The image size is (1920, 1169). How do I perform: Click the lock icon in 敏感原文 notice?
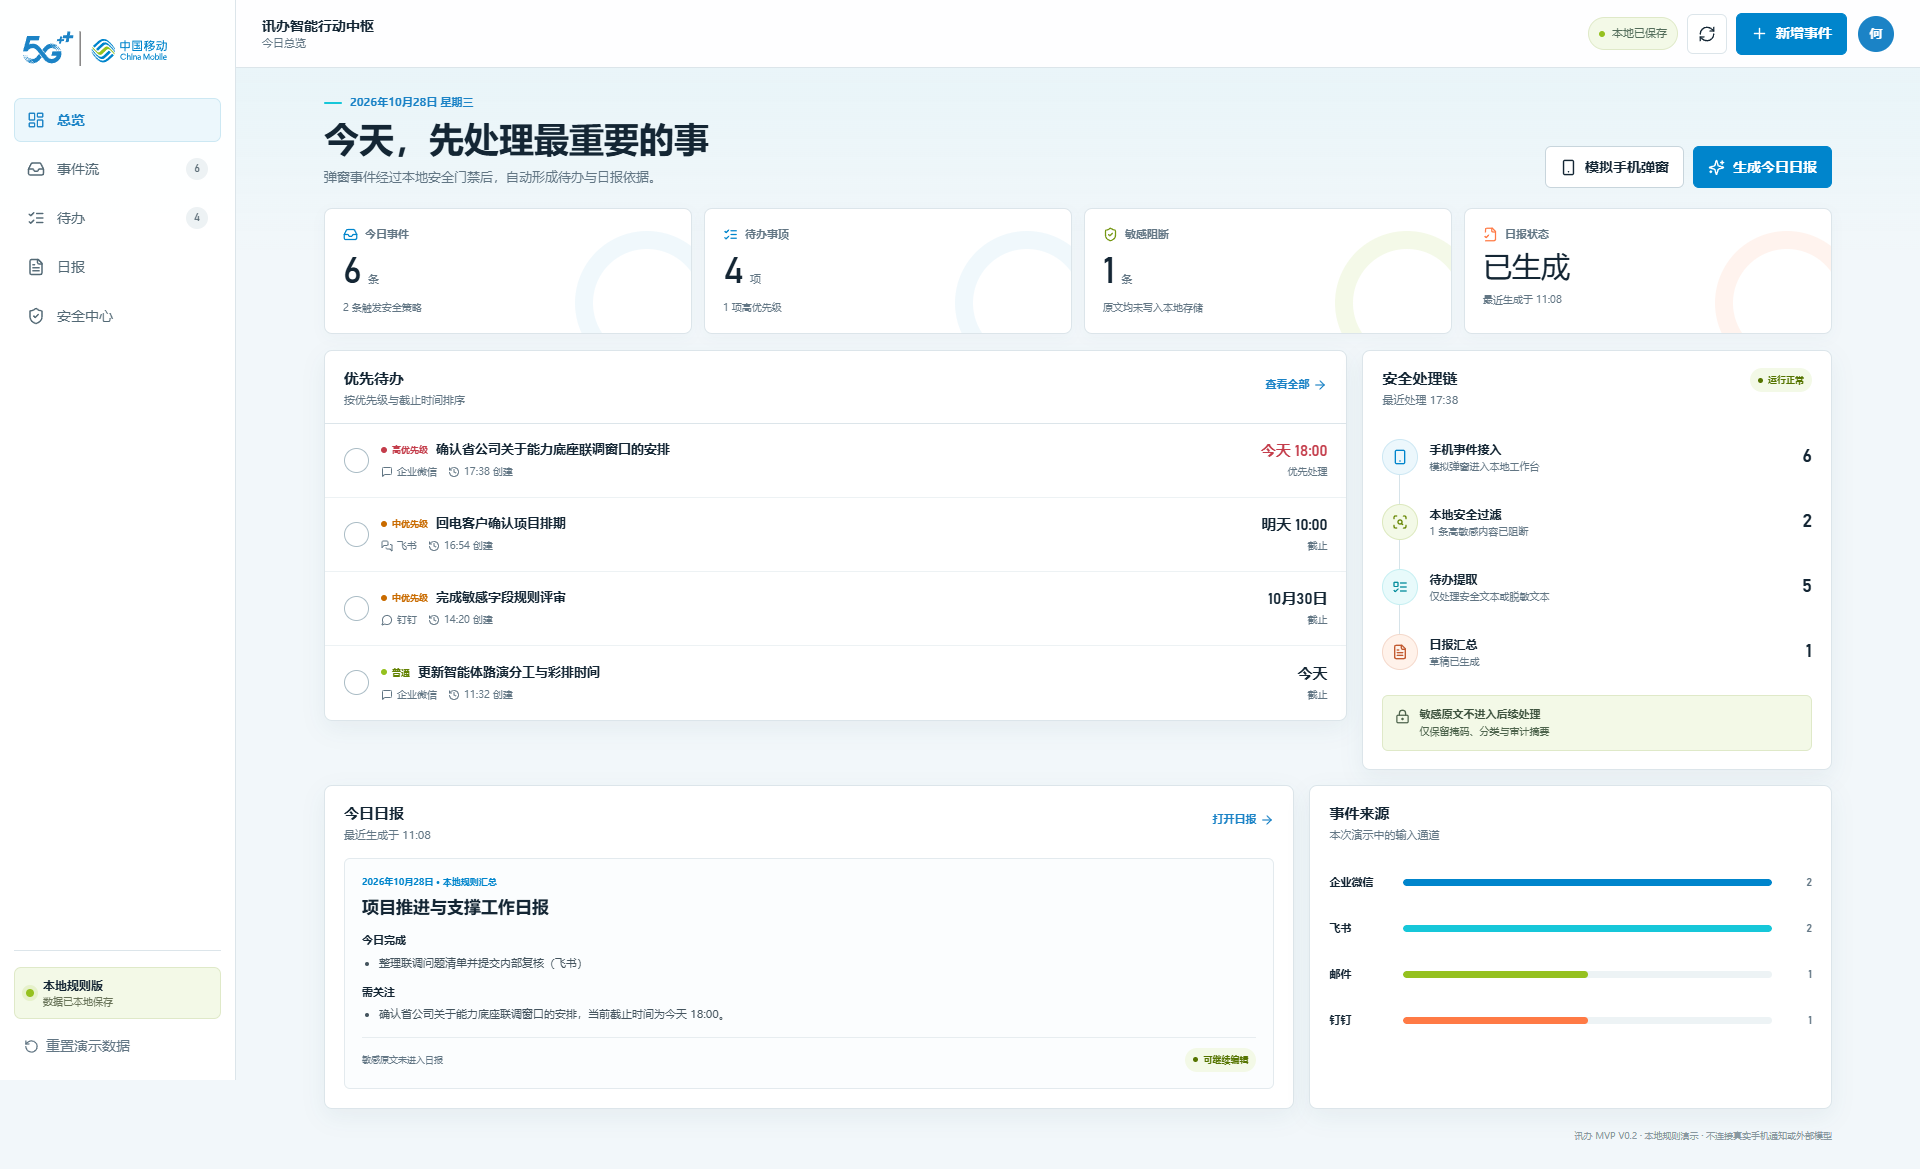pos(1403,717)
